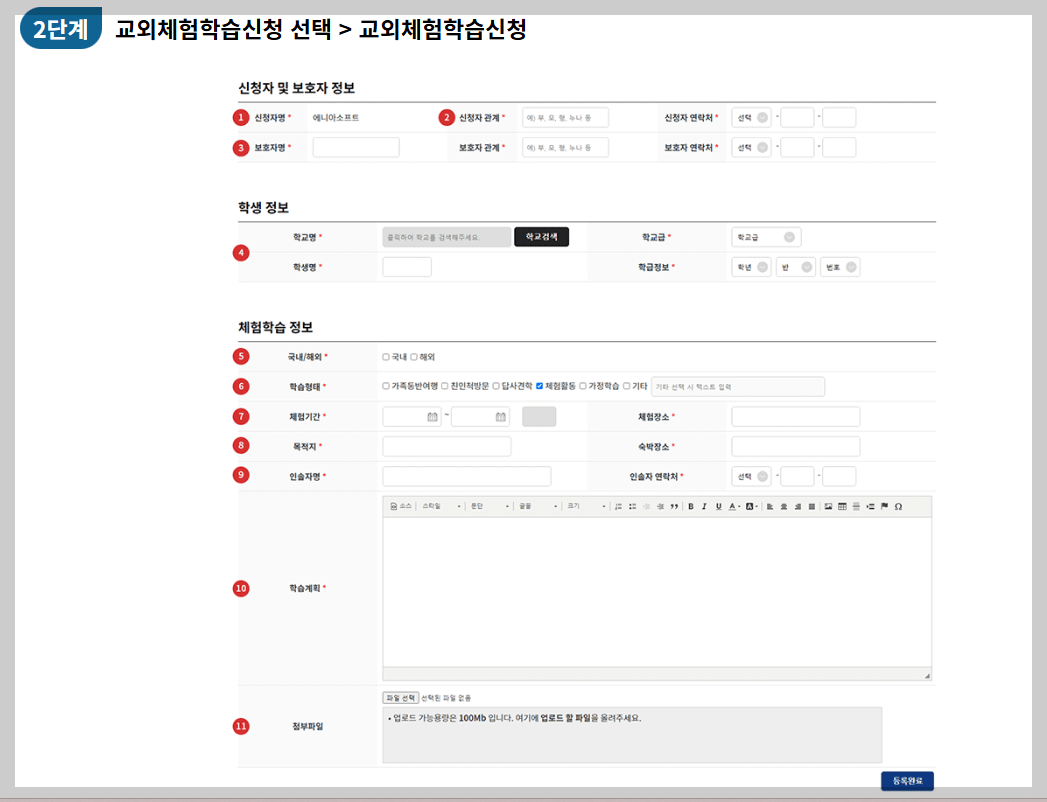The image size is (1047, 802).
Task: Click inside 학습계획 editor text area
Action: pyautogui.click(x=657, y=592)
